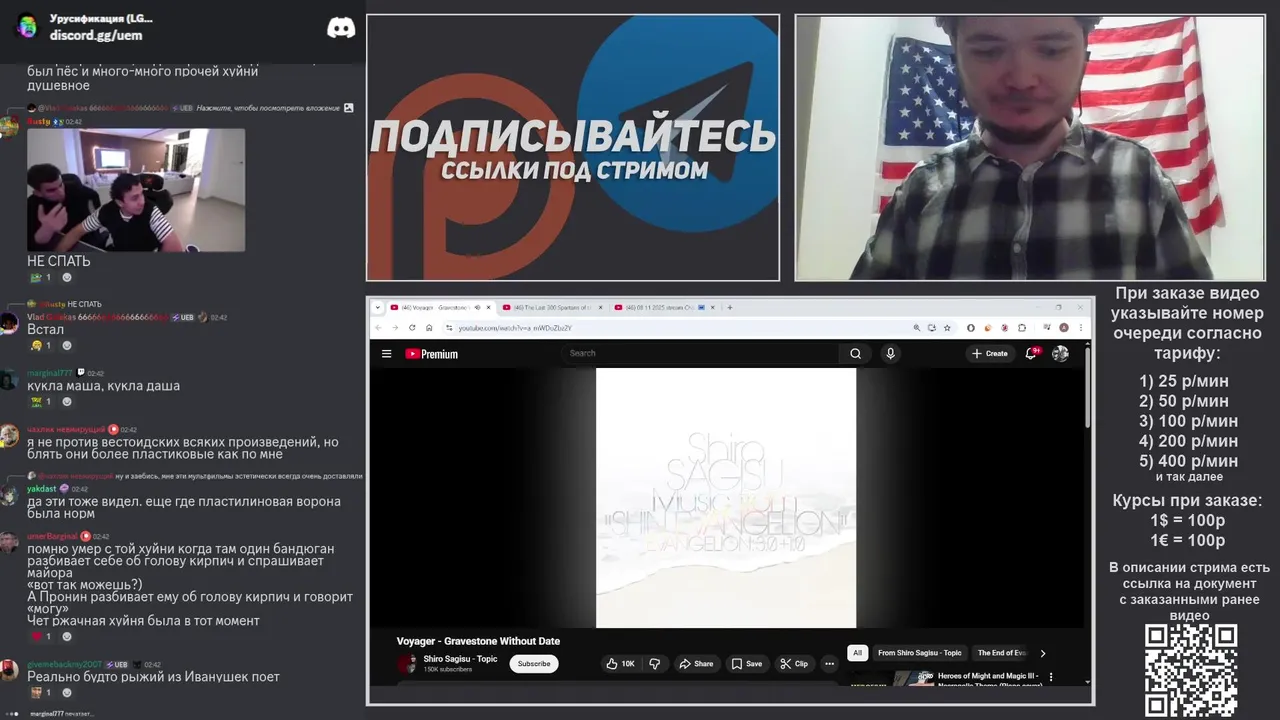This screenshot has width=1280, height=720.
Task: Like the video with 10K thumbs up
Action: pyautogui.click(x=619, y=663)
